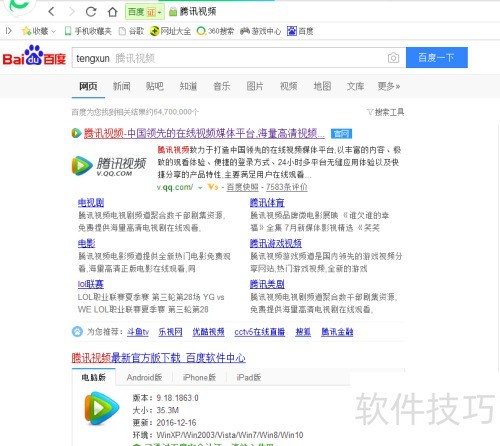500x446 pixels.
Task: Open the dropdown arrow beside v.qq.com
Action: (x=200, y=188)
